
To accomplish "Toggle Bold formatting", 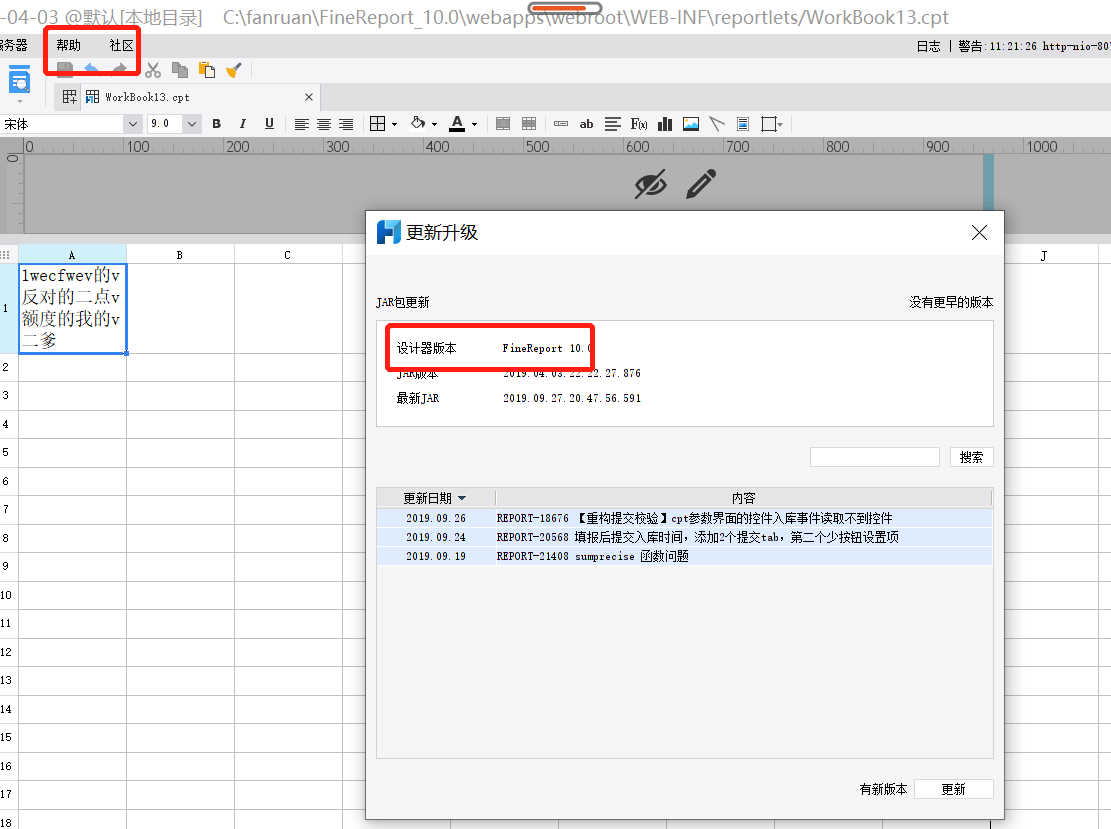I will coord(217,124).
